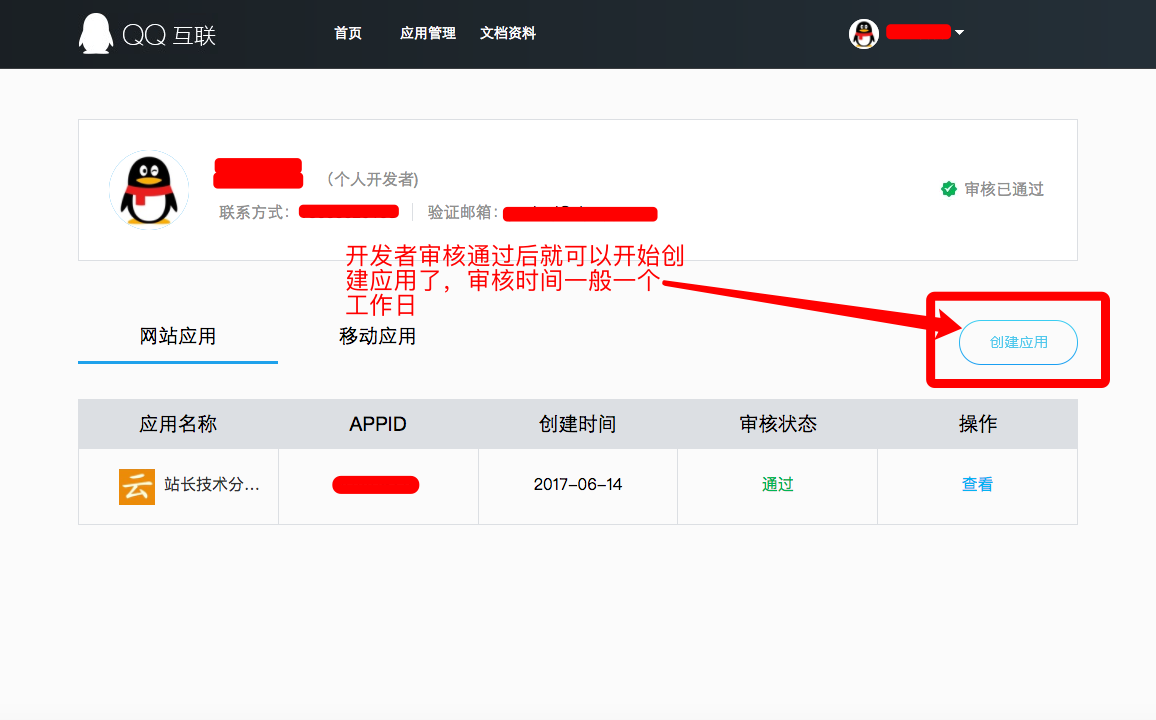Click the user avatar in top bar
The height and width of the screenshot is (720, 1156).
click(863, 33)
